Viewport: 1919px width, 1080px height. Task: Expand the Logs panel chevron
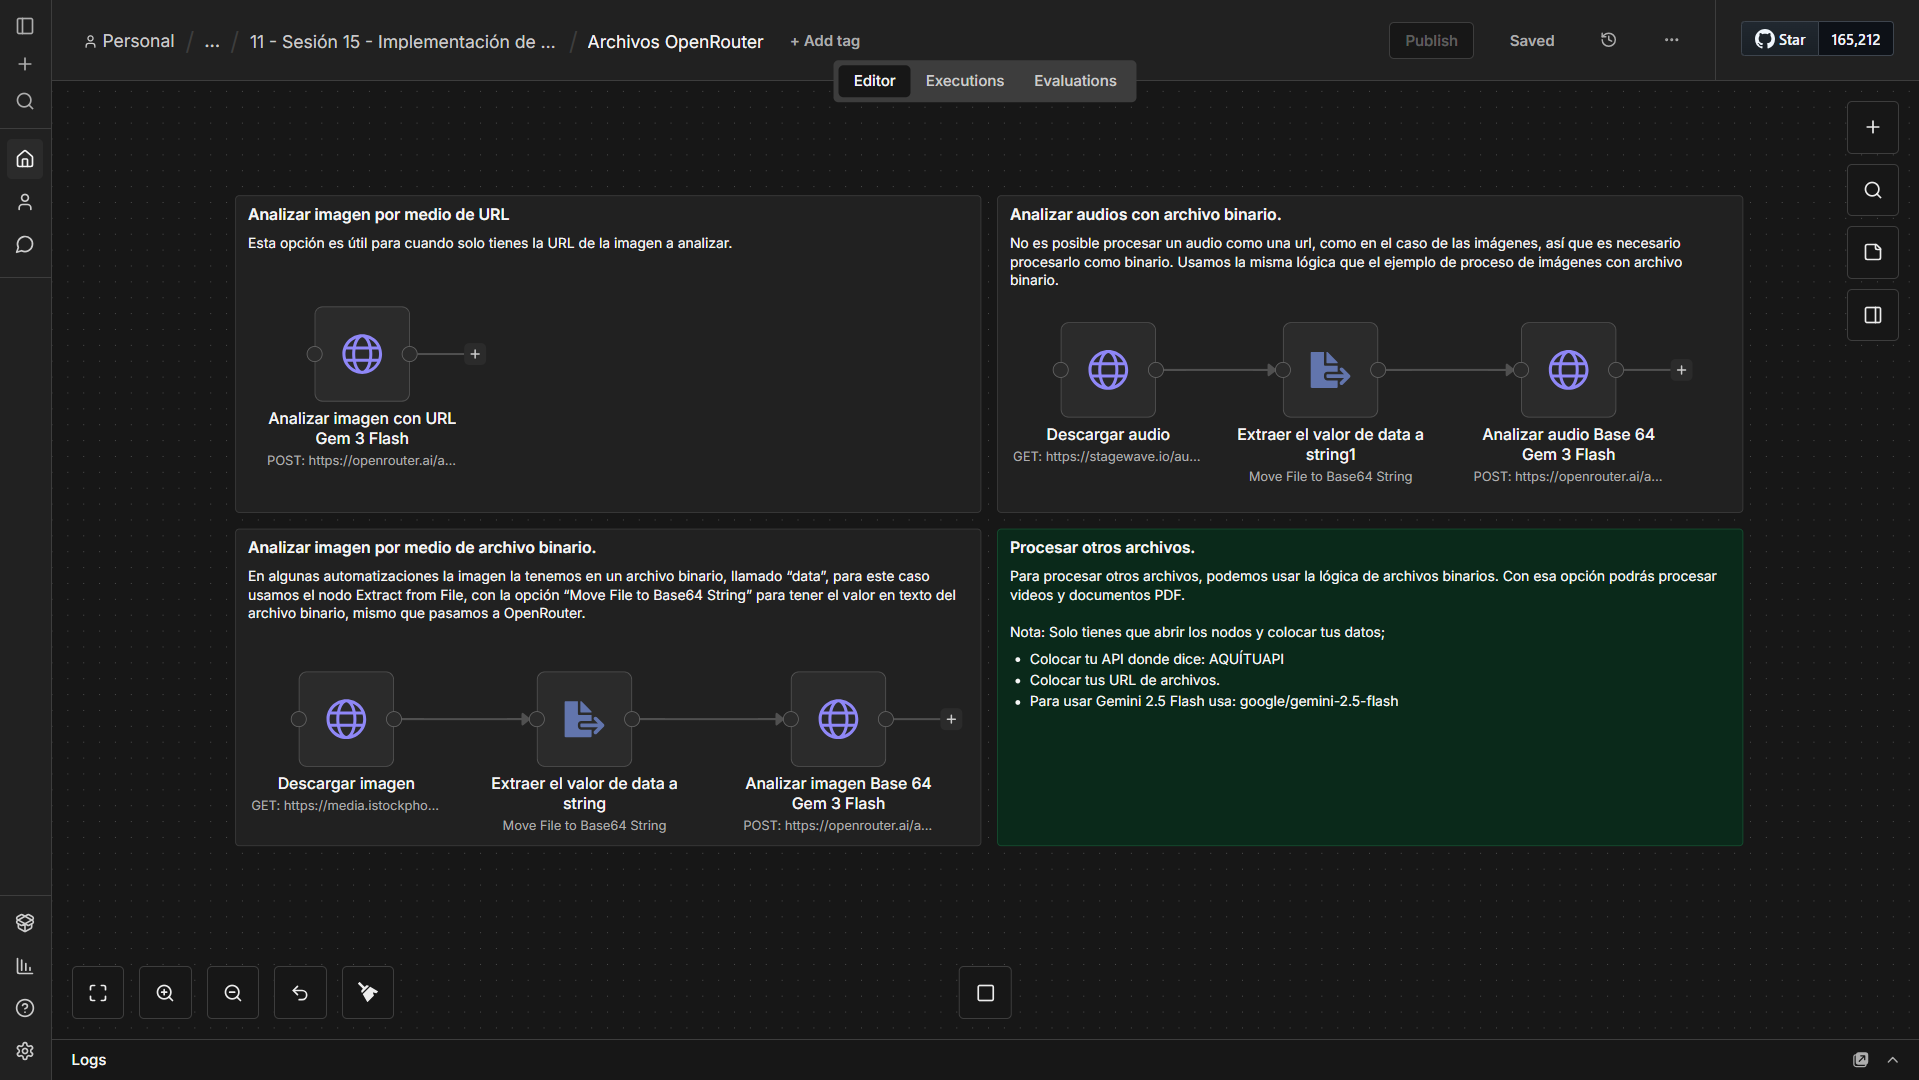pyautogui.click(x=1892, y=1059)
